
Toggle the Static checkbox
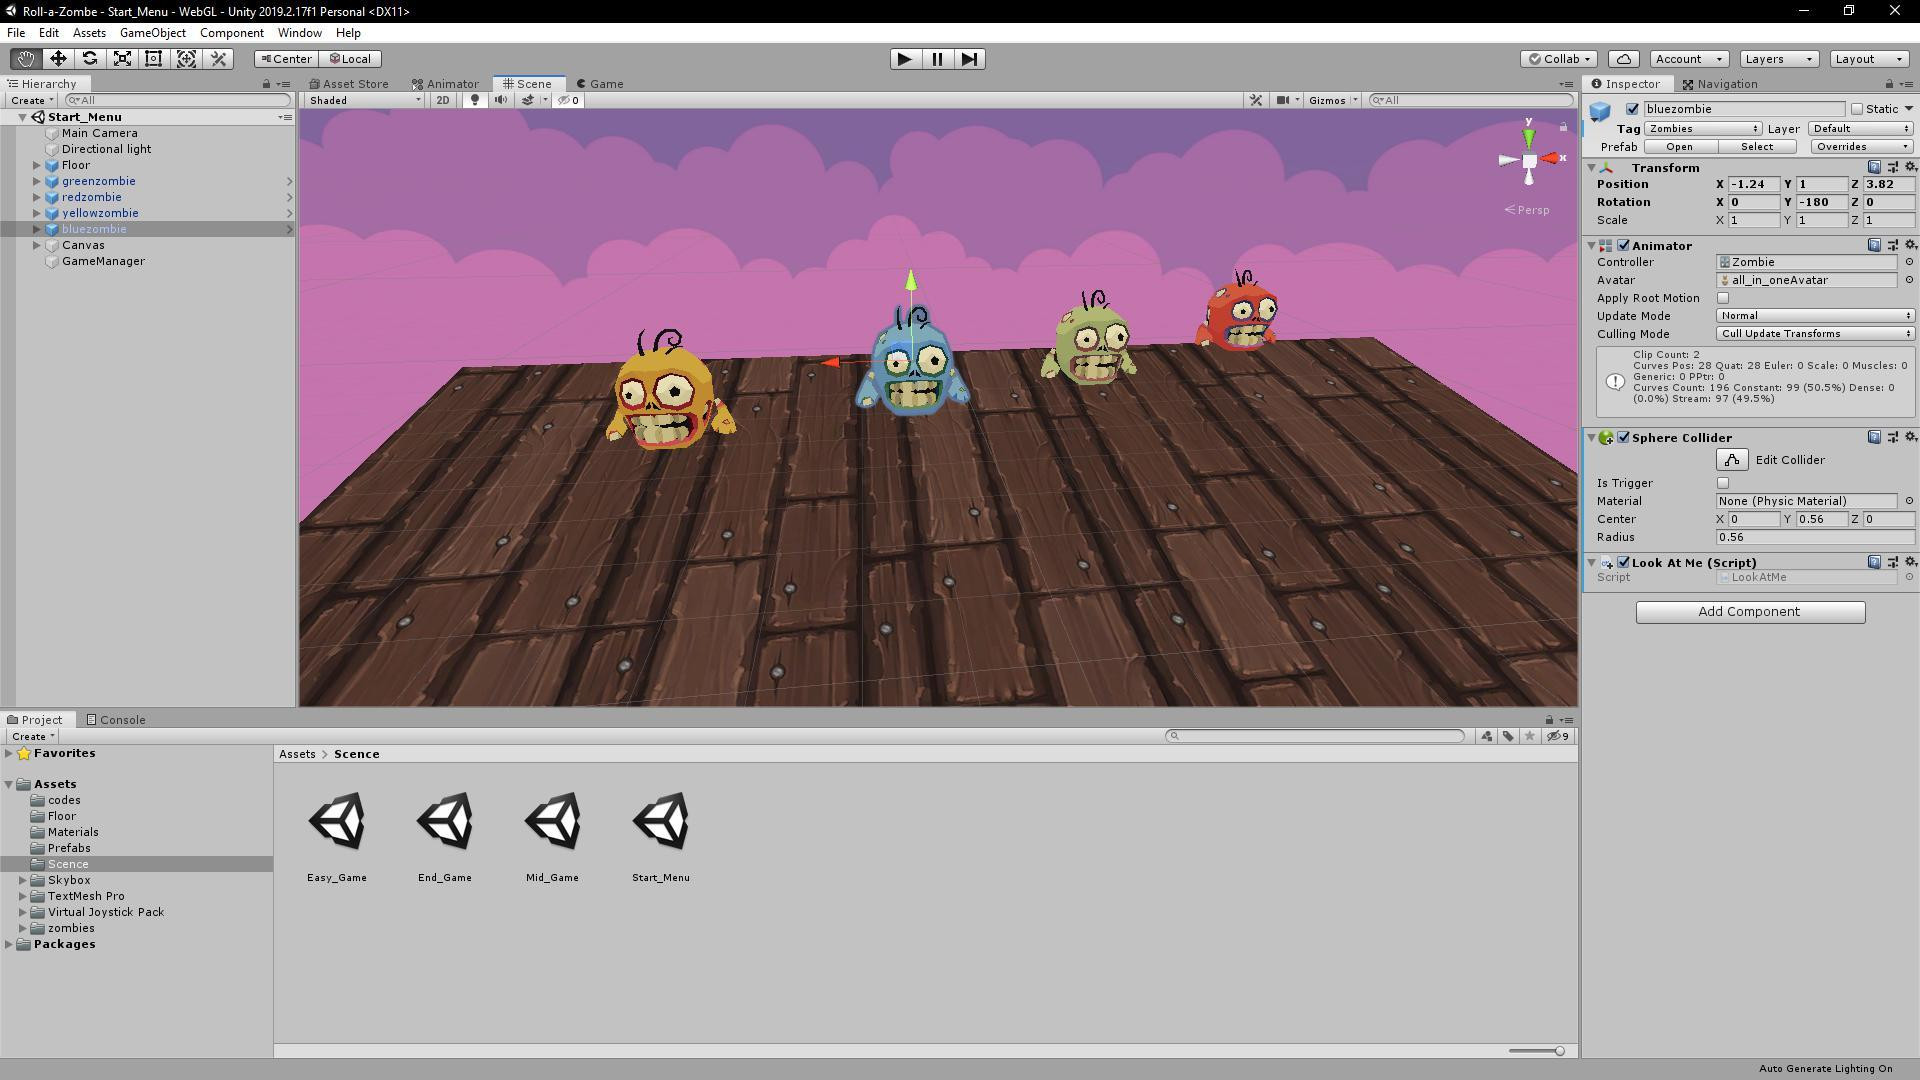coord(1857,109)
